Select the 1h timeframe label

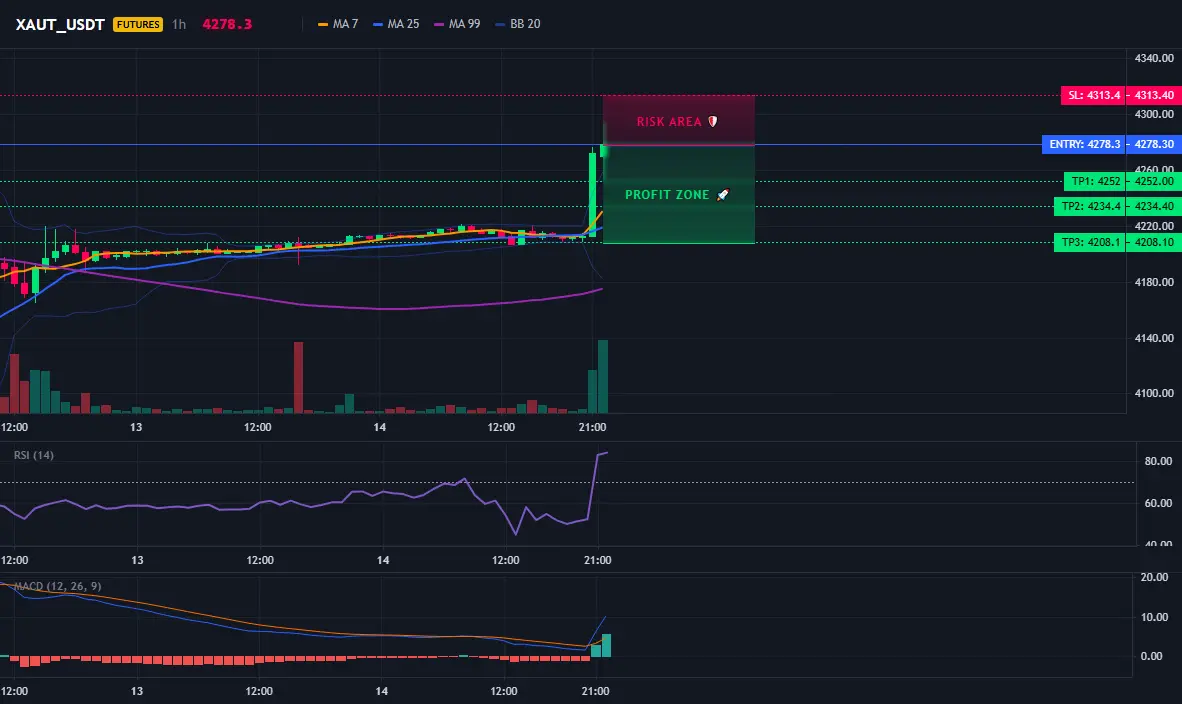click(179, 24)
